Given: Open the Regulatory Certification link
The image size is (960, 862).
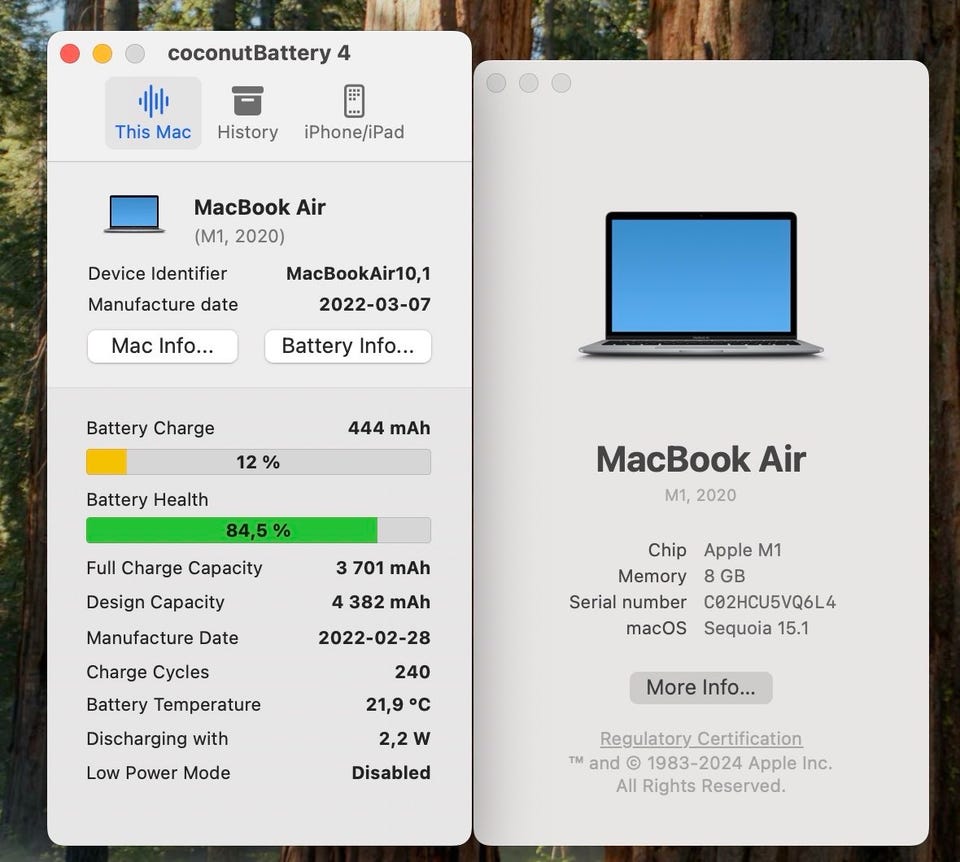Looking at the screenshot, I should click(700, 738).
